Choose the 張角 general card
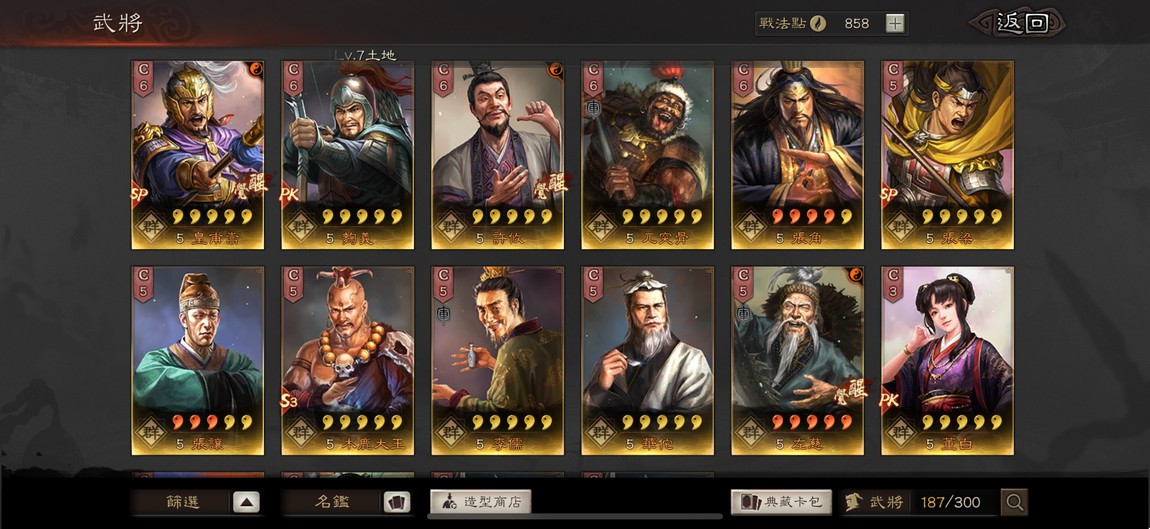 tap(797, 155)
